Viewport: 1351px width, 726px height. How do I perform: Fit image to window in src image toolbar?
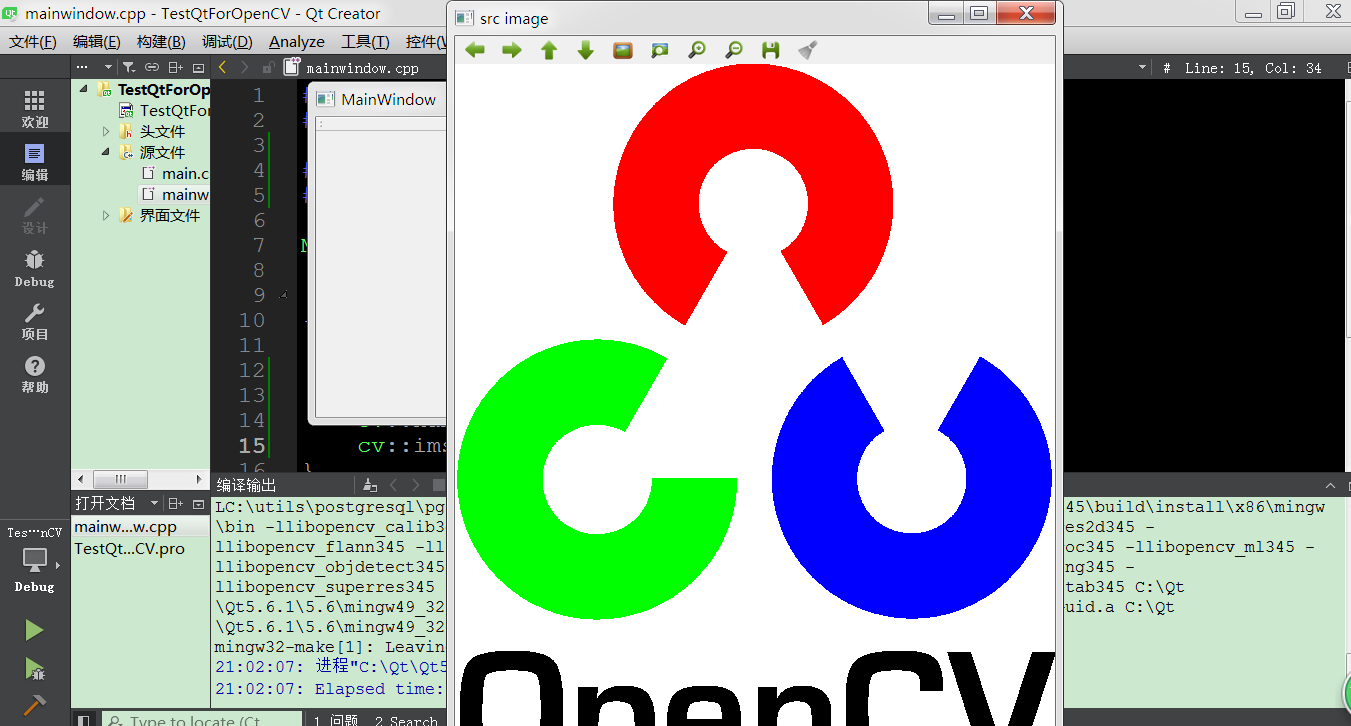click(x=660, y=50)
